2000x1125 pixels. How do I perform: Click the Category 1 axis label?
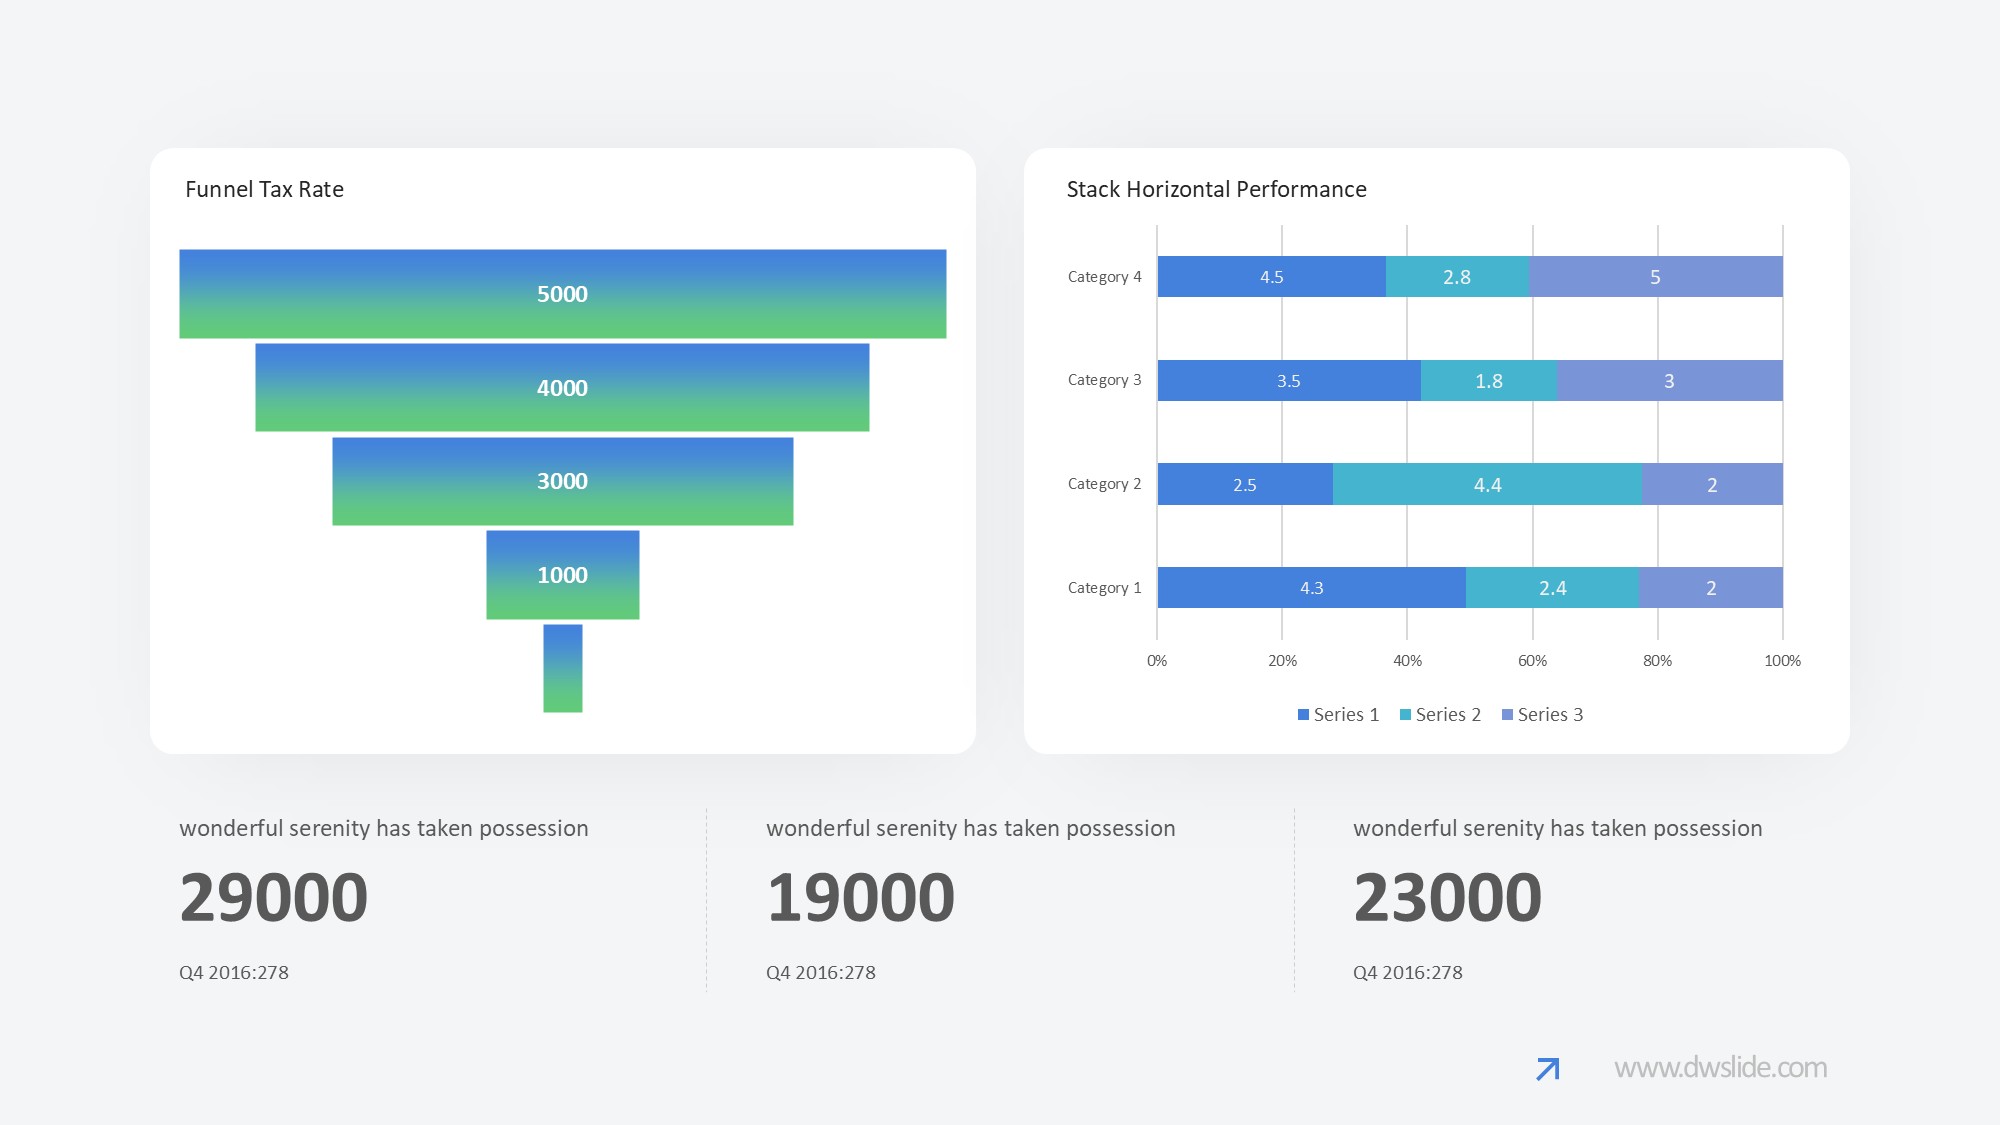click(x=1104, y=588)
